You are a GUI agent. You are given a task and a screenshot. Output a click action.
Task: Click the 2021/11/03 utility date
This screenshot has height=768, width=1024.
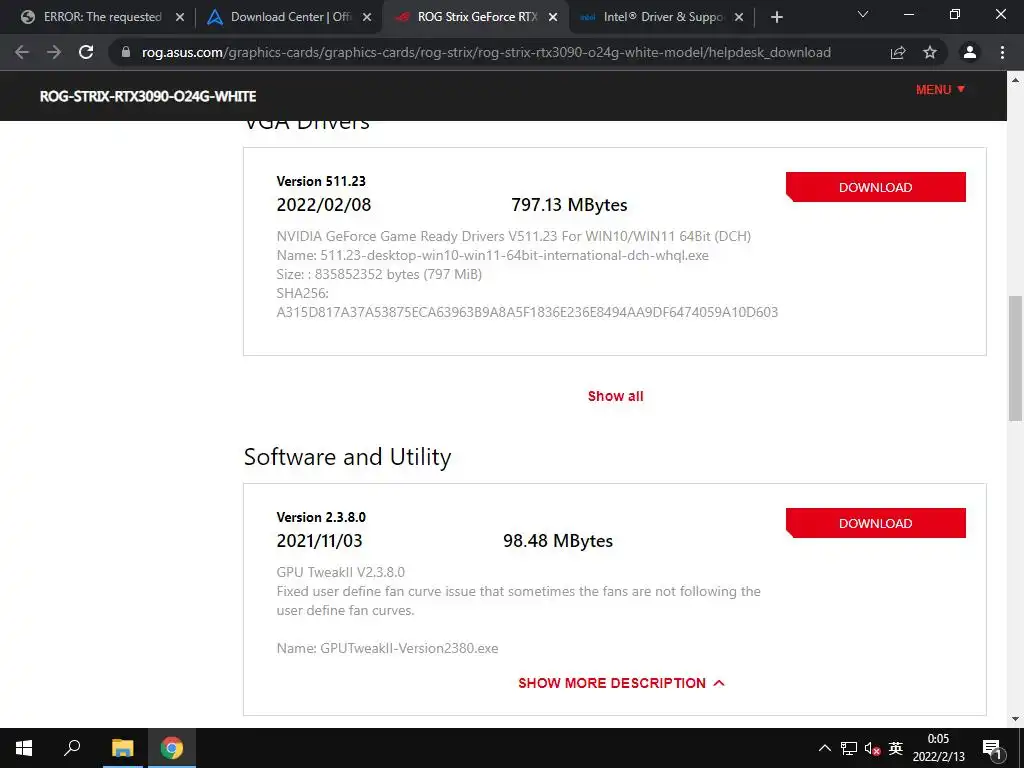[x=319, y=541]
